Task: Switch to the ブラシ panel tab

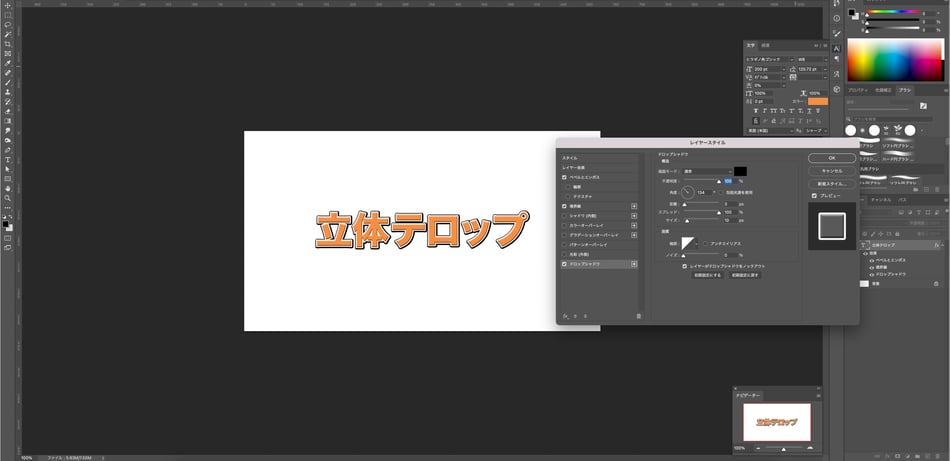Action: tap(904, 90)
